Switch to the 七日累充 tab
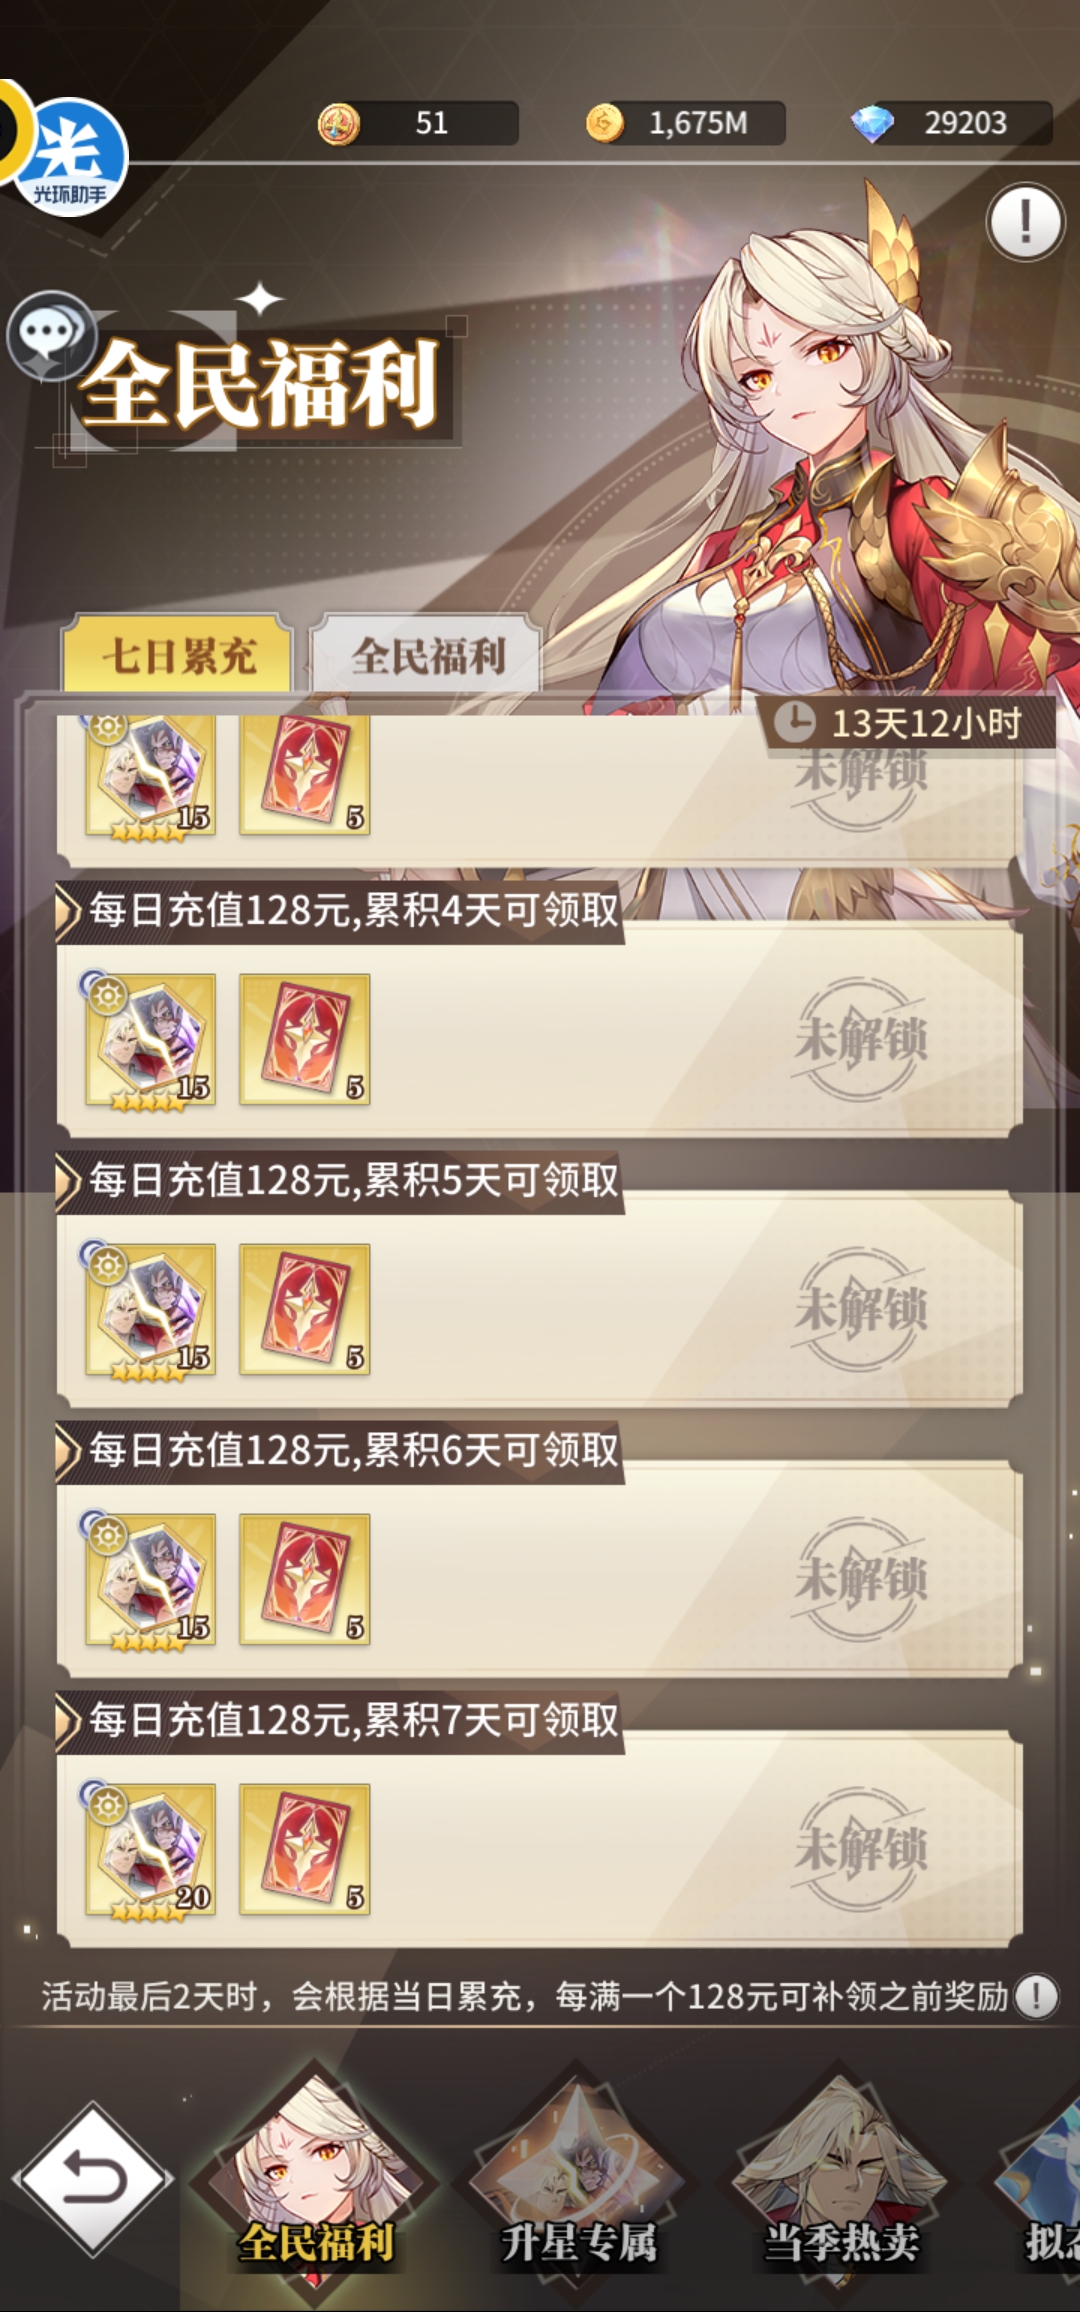Image resolution: width=1080 pixels, height=2312 pixels. [178, 655]
